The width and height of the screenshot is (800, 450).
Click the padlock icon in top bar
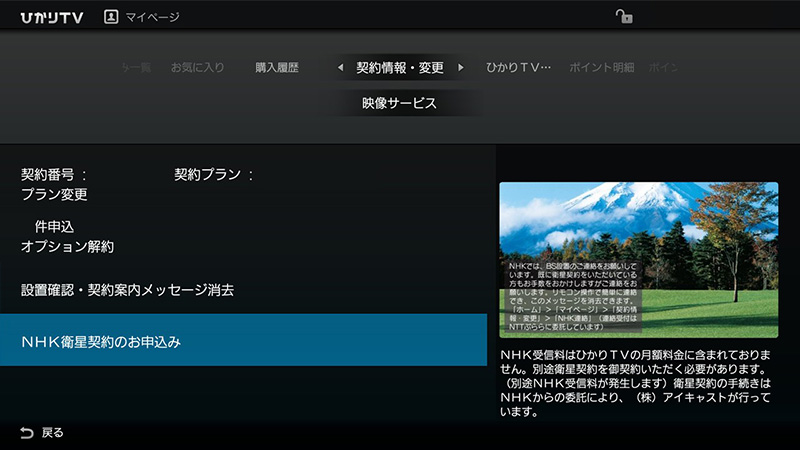[624, 16]
